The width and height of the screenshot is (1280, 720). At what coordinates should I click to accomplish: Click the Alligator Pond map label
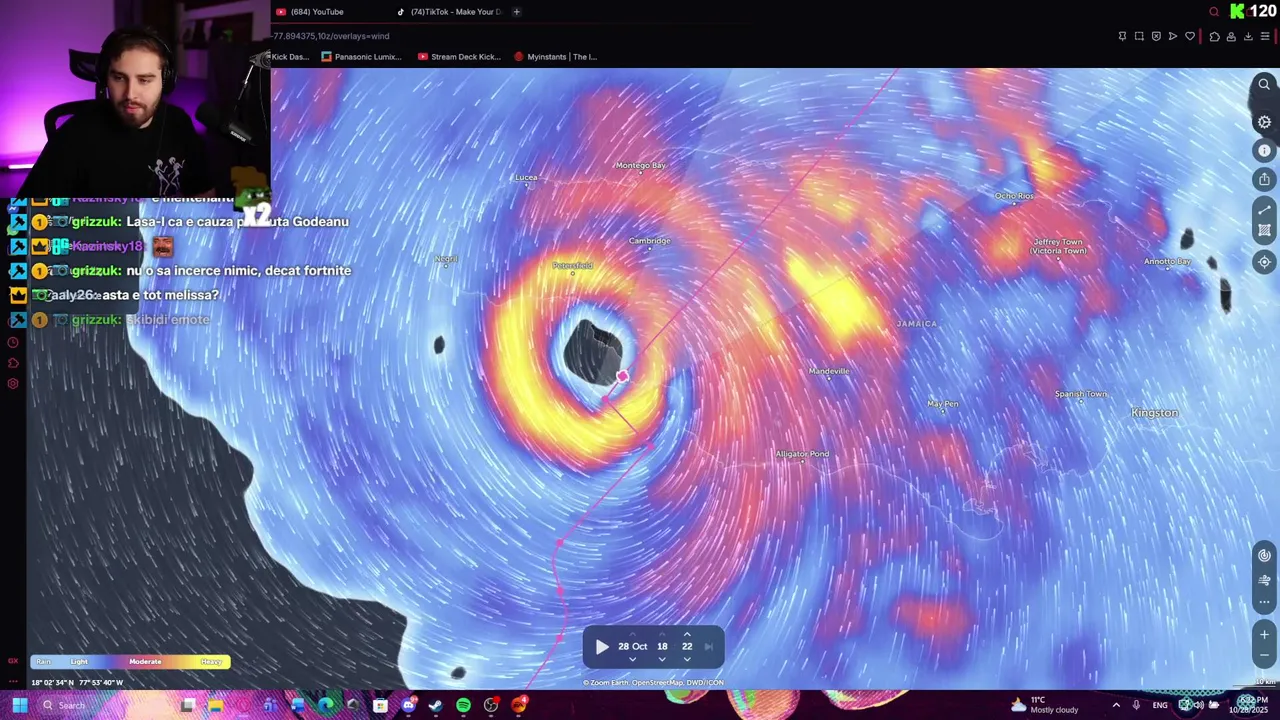click(x=802, y=454)
